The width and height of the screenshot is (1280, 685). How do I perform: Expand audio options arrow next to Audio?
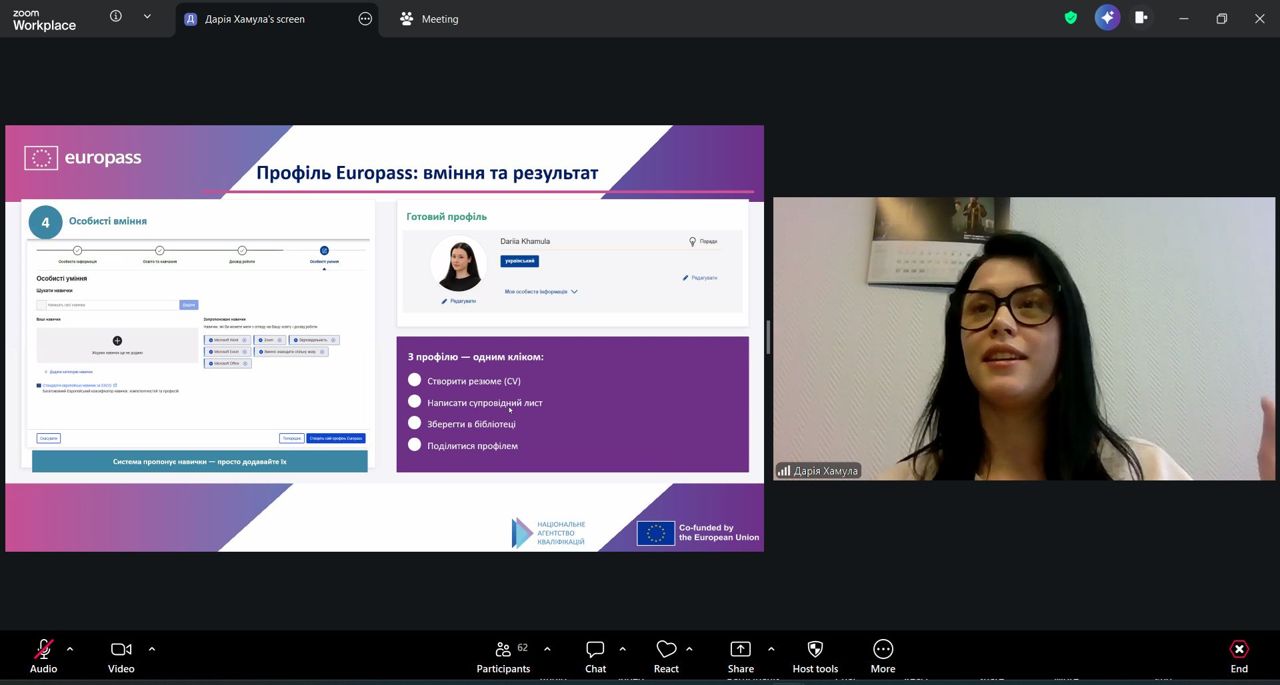70,649
